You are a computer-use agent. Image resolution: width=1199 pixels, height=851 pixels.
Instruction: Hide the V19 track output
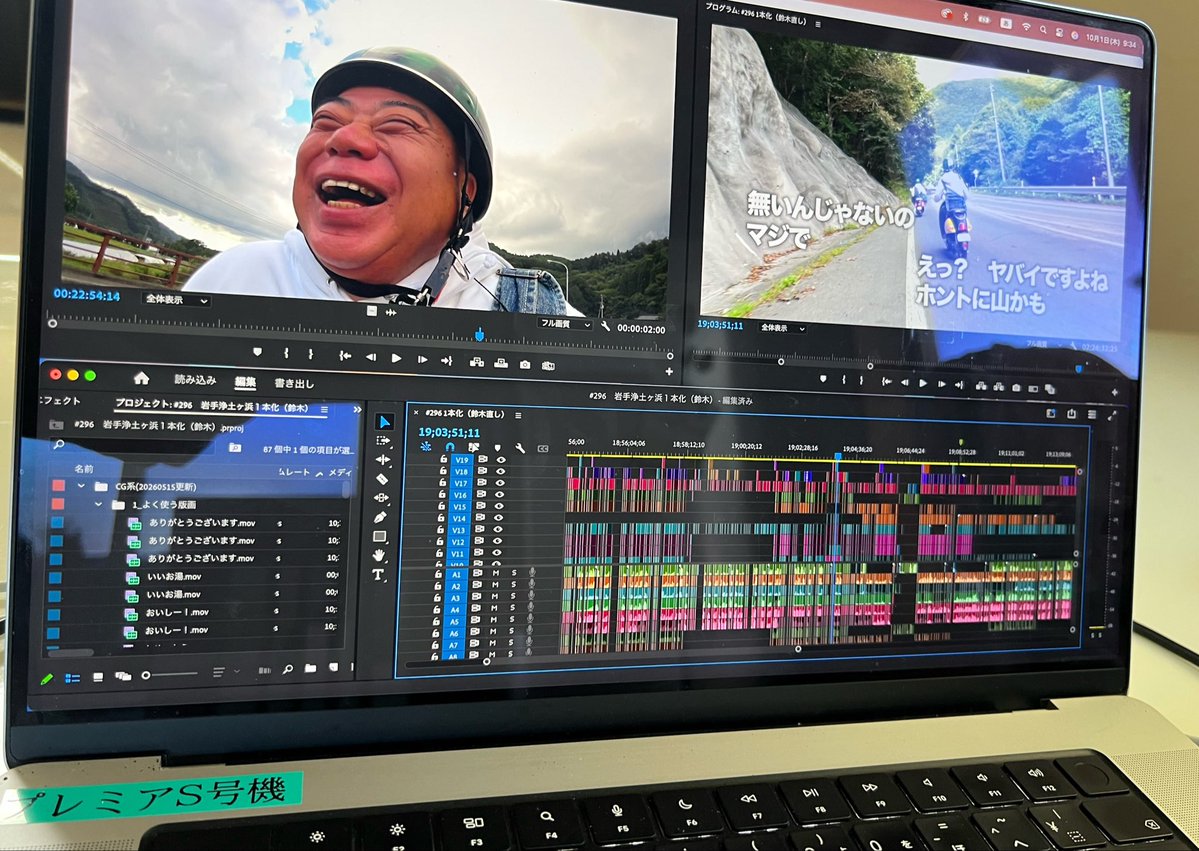click(x=501, y=460)
